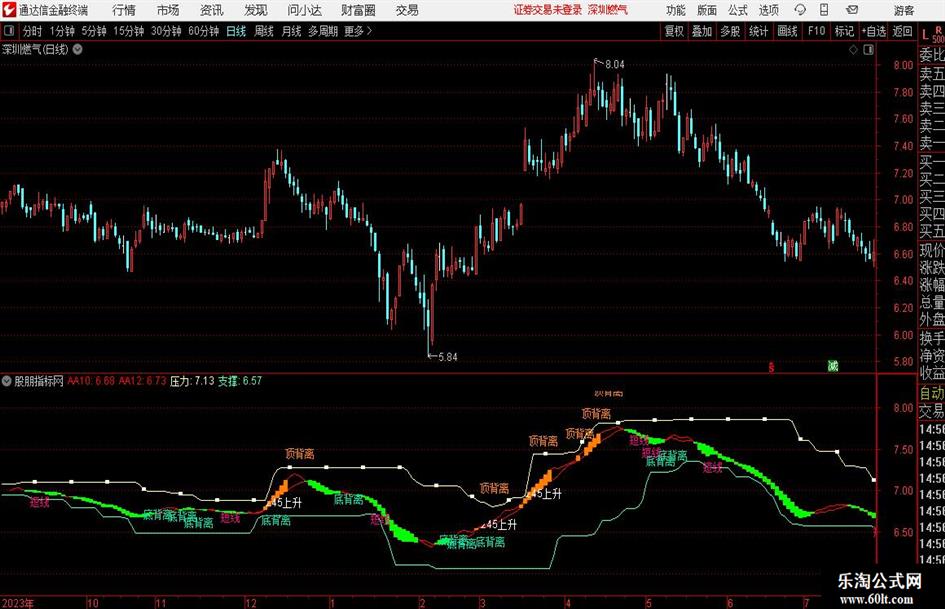The image size is (945, 609).
Task: Click the 复权 toolbar button
Action: click(x=674, y=31)
